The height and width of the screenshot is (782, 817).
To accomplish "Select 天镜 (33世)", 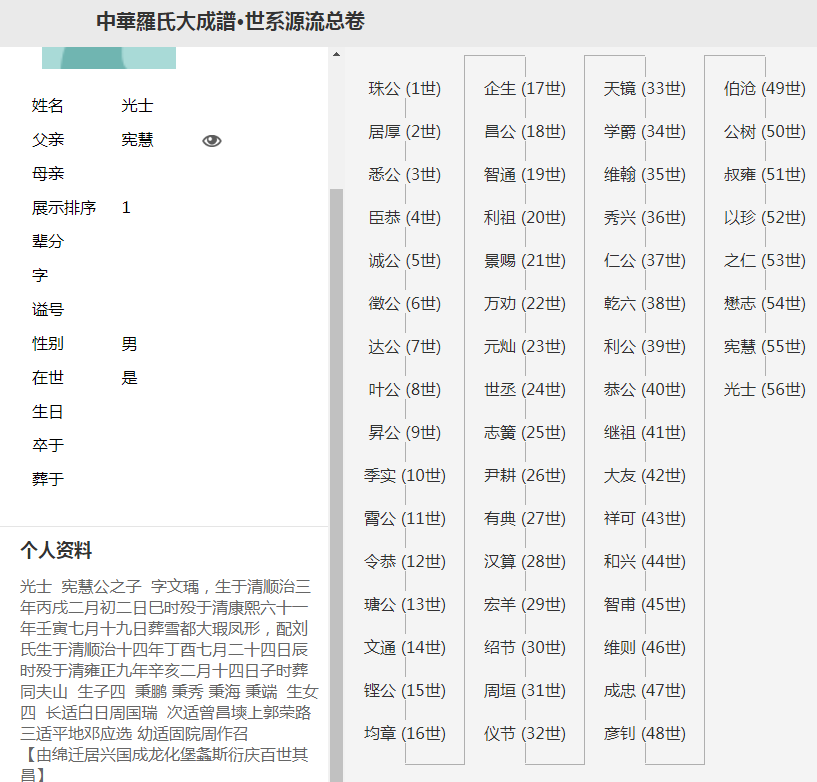I will click(645, 89).
